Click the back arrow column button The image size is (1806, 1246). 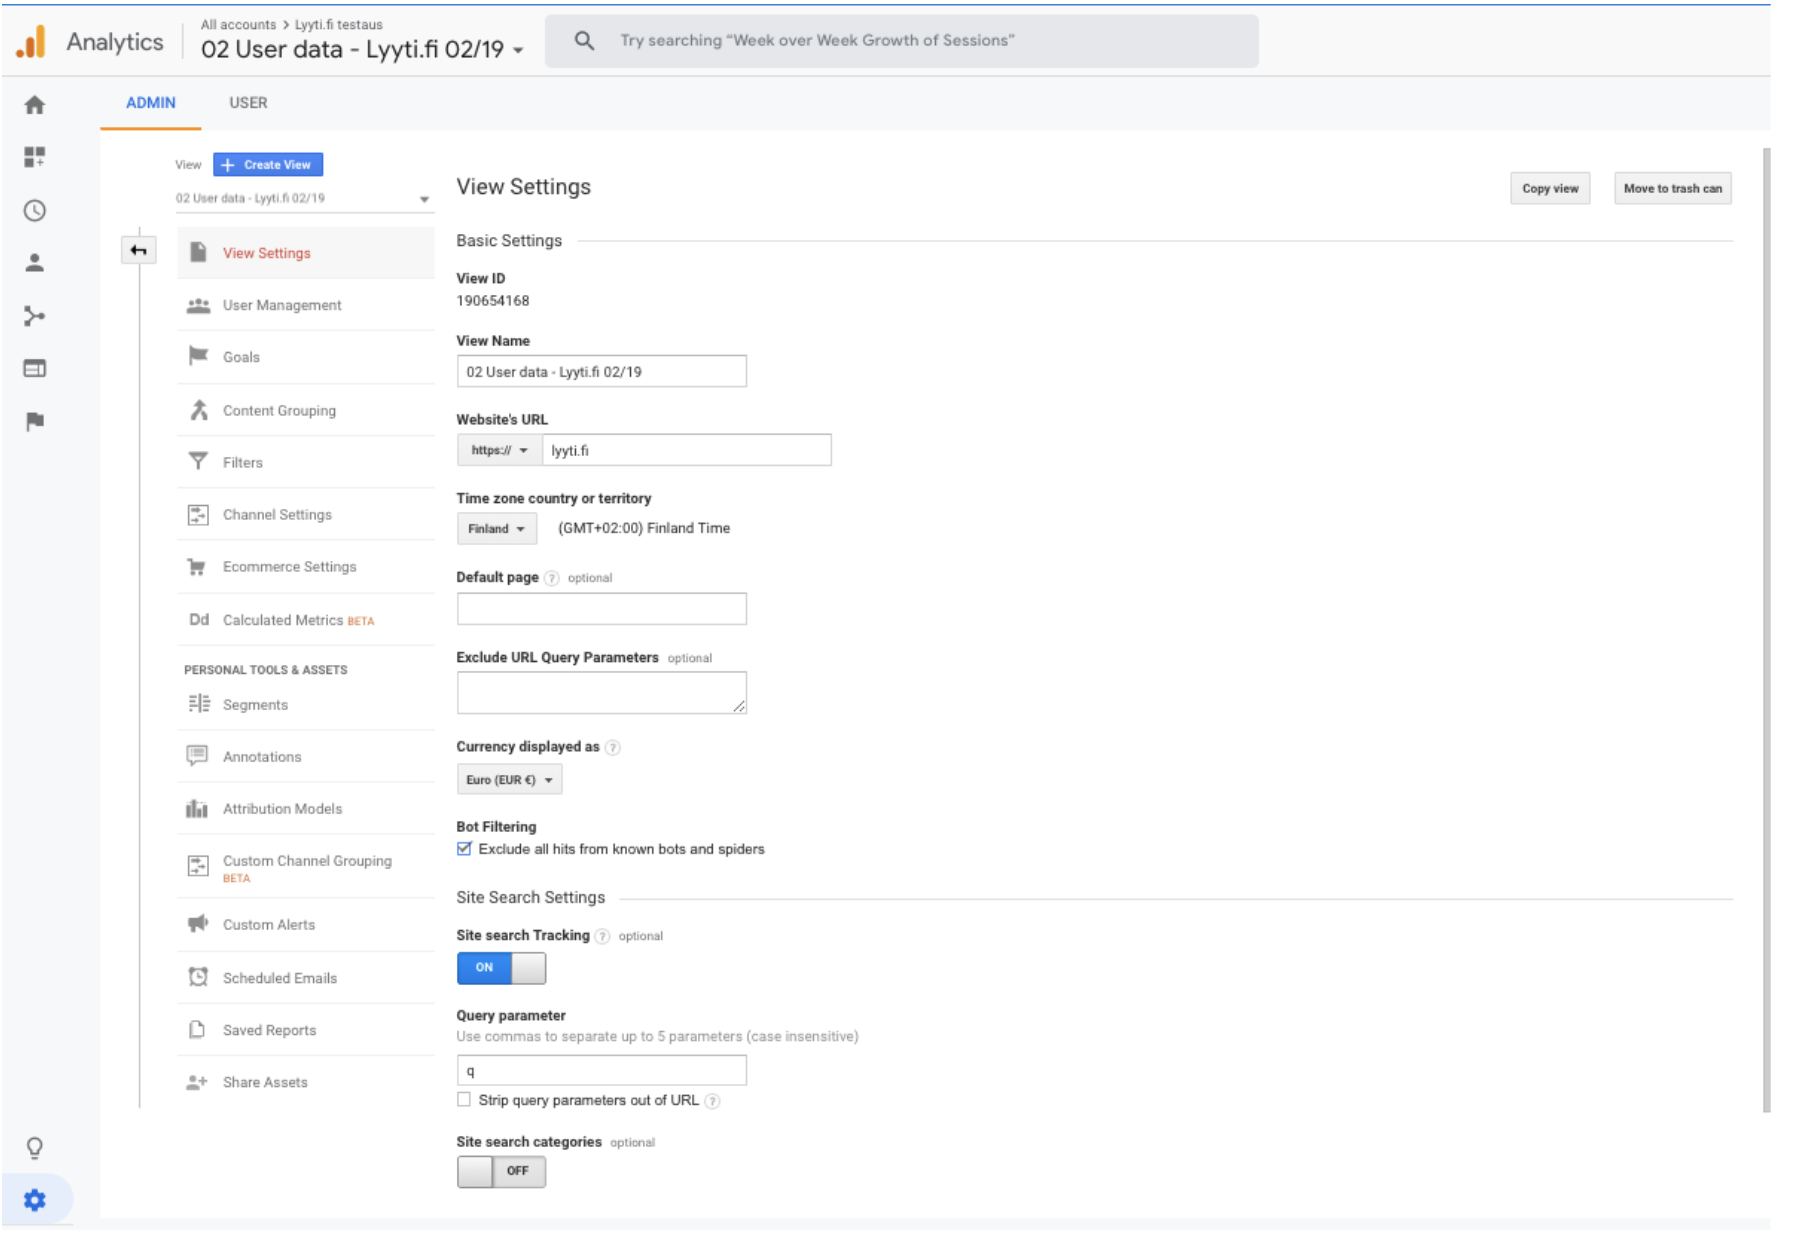tap(139, 250)
